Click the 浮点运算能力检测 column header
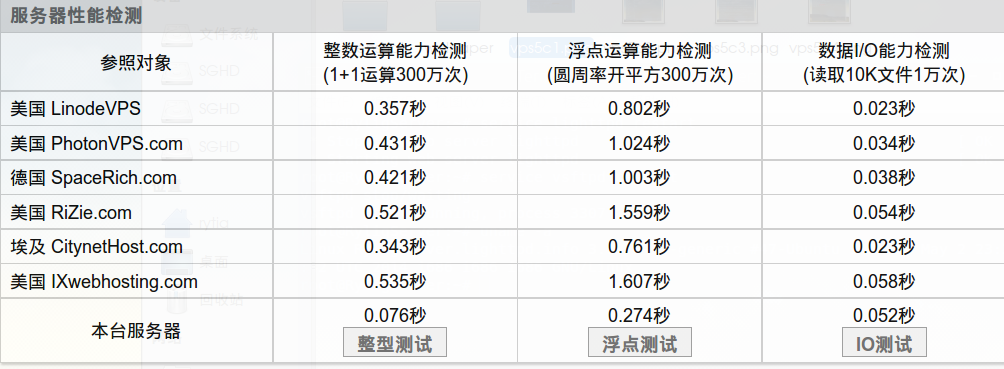Screen dimensions: 1004x369 pos(640,62)
